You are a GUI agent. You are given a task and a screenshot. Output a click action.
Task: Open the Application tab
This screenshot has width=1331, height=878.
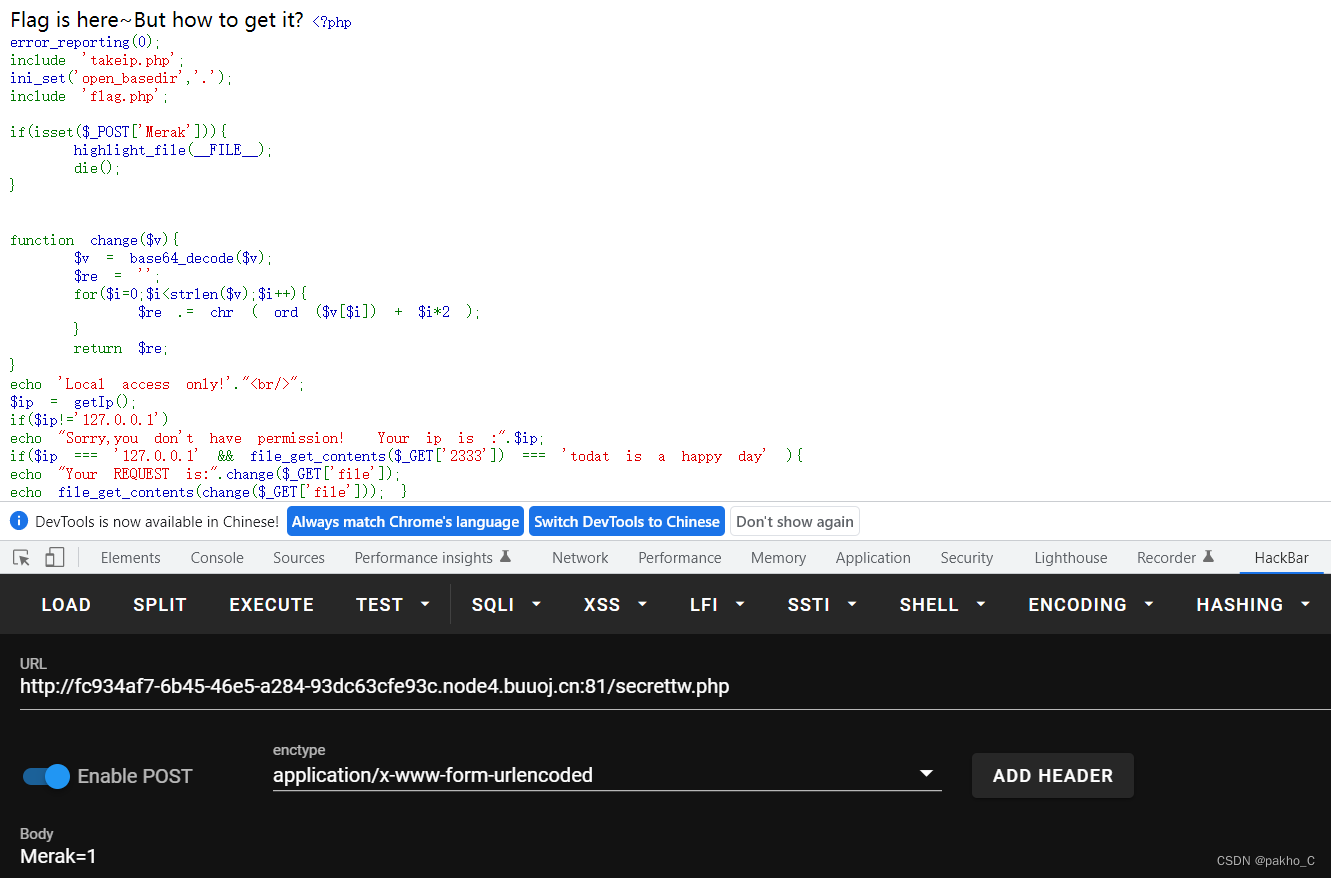(x=873, y=558)
